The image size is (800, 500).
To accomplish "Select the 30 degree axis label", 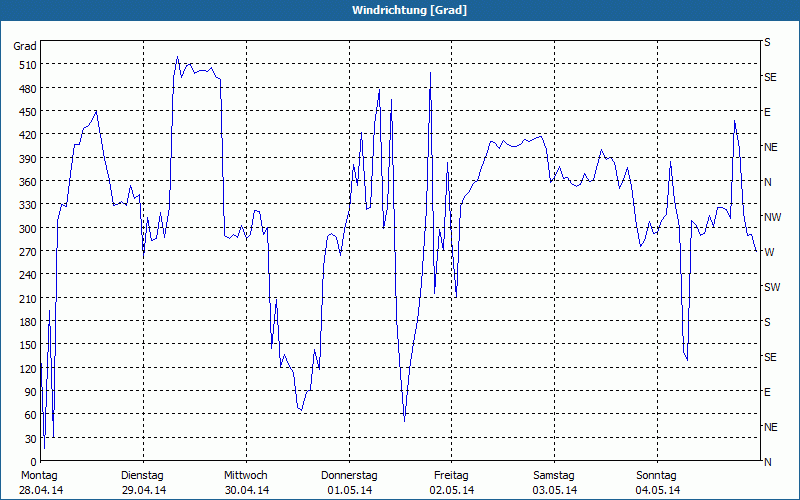I will (31, 439).
